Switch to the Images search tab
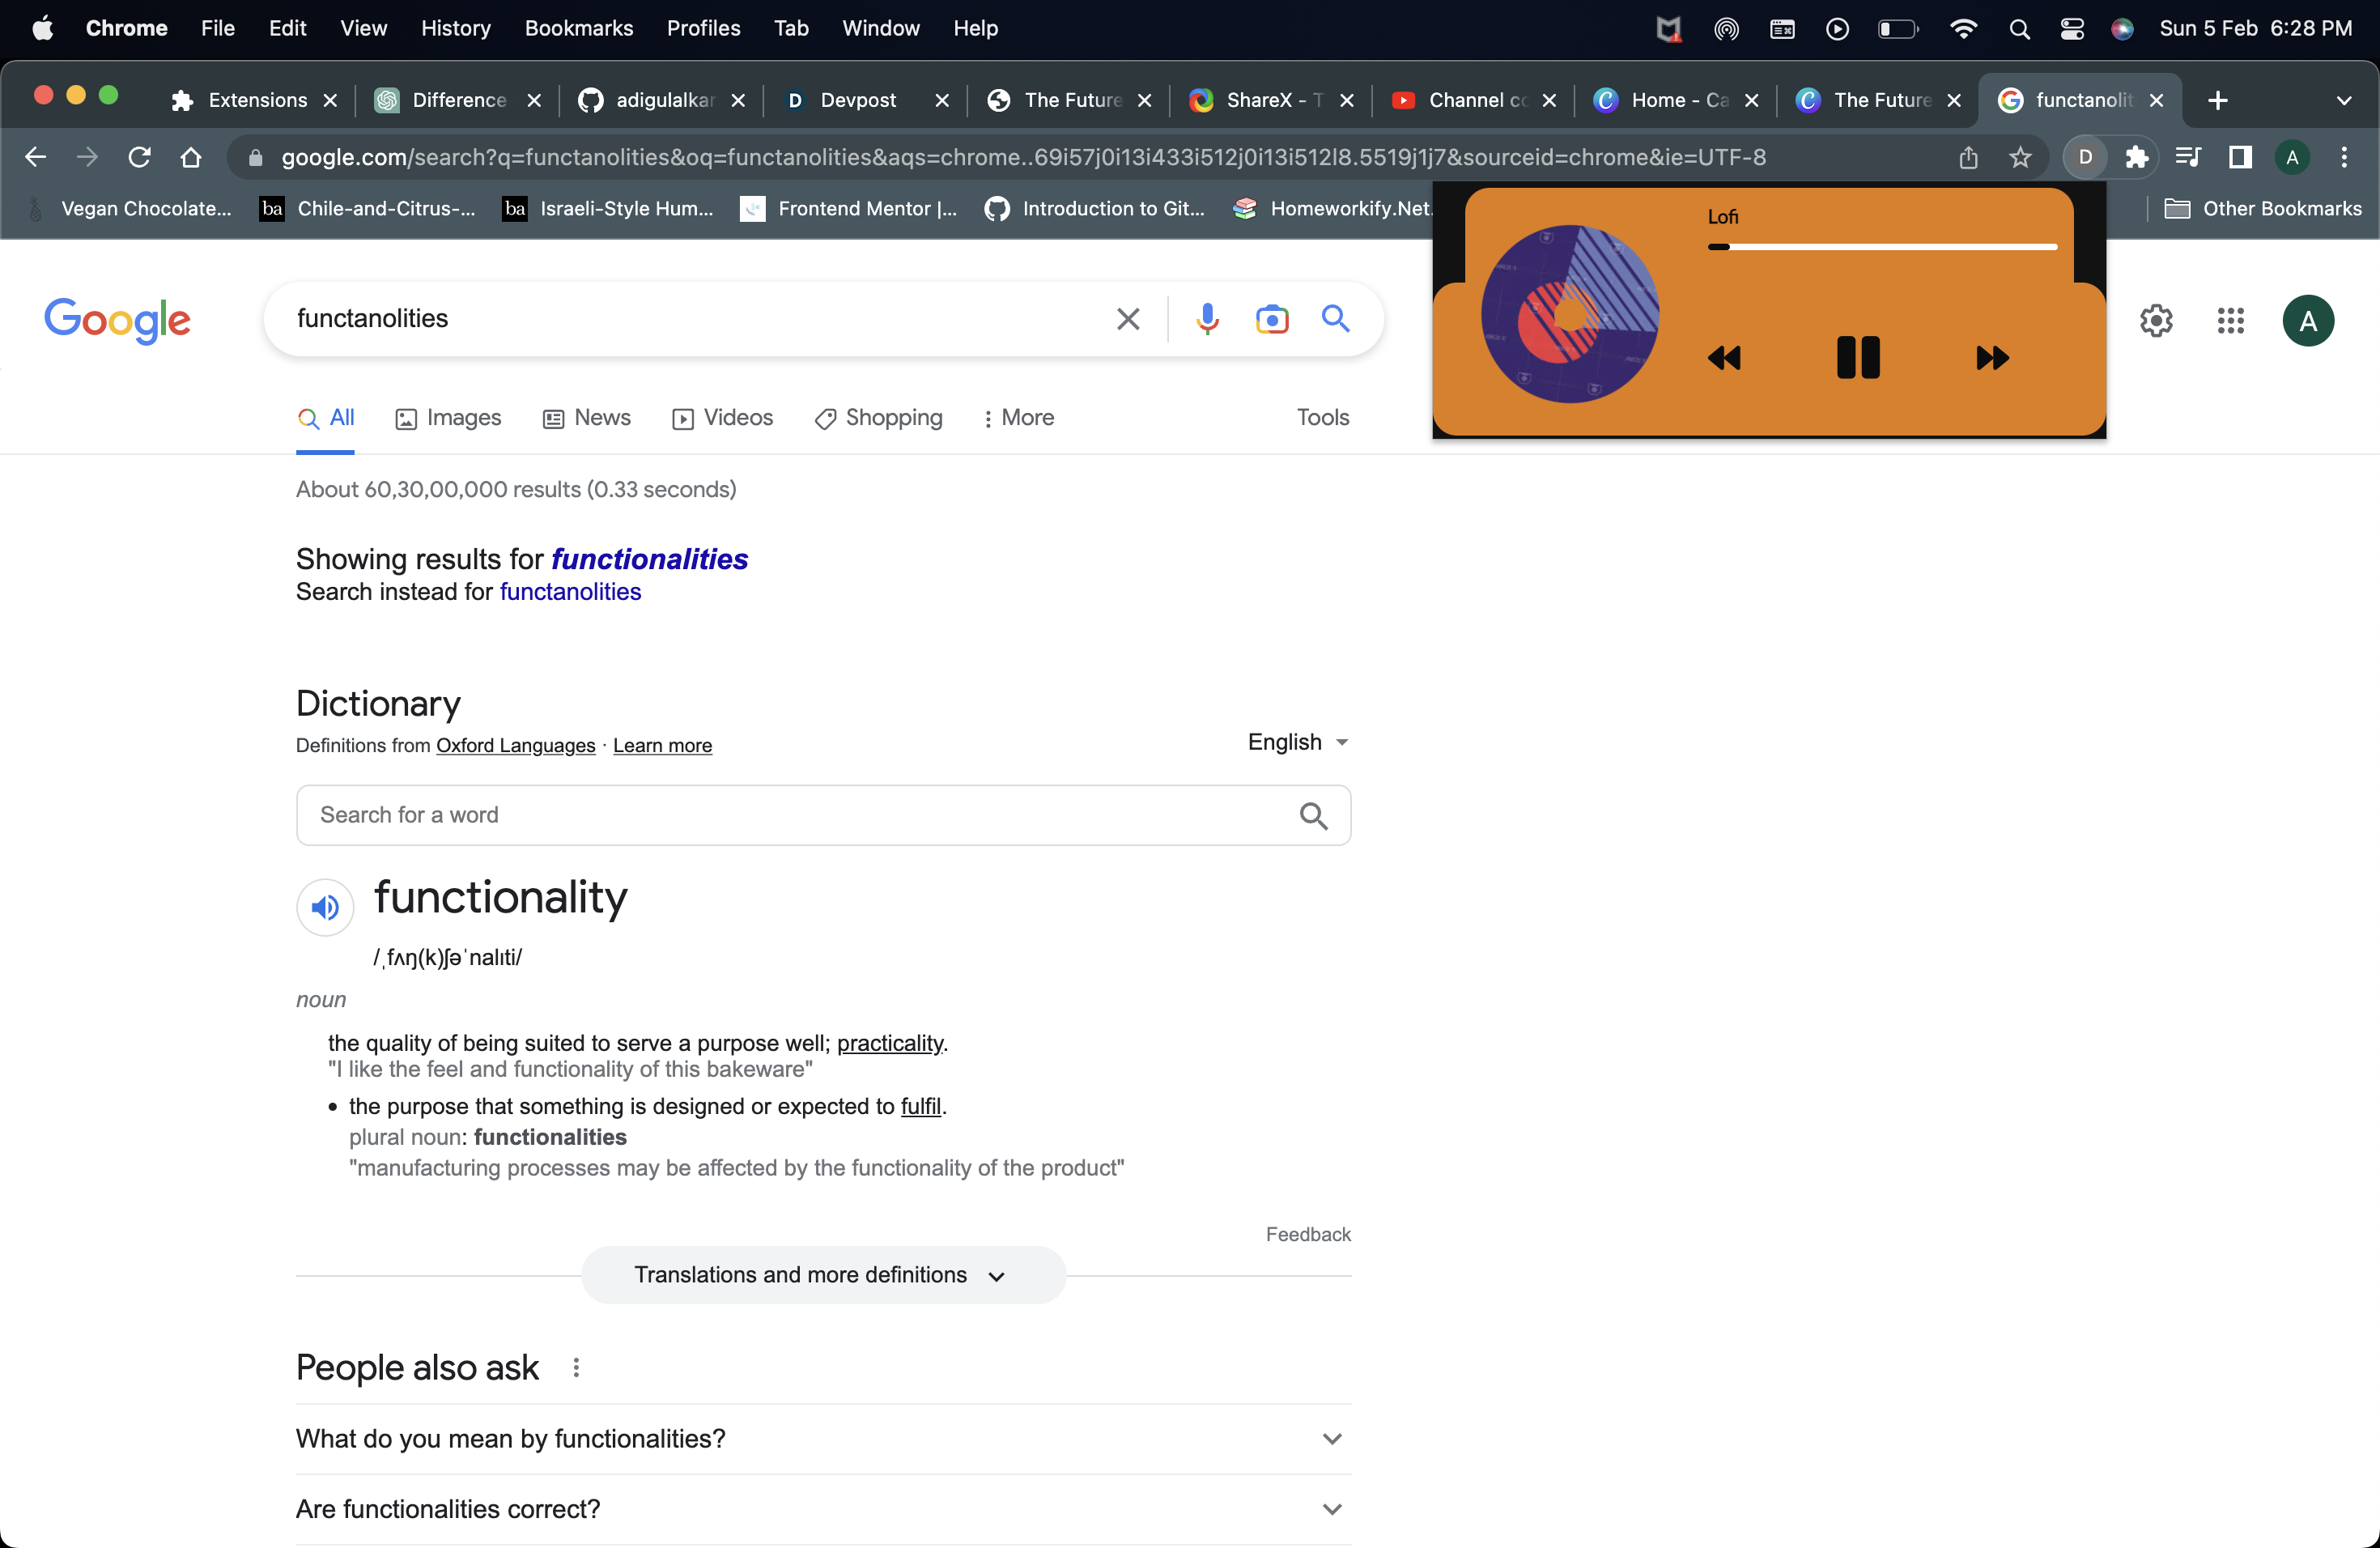Screen dimensions: 2380x1548 [448, 418]
